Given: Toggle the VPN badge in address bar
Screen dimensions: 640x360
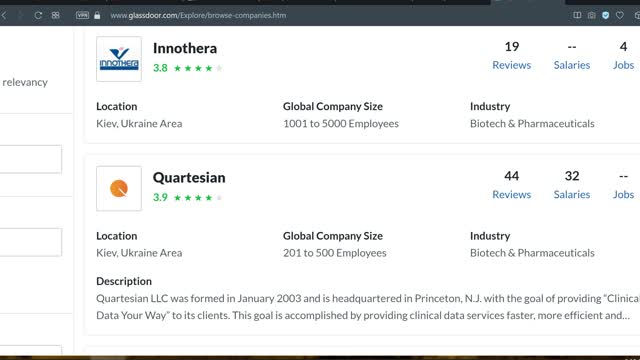Looking at the screenshot, I should 82,15.
